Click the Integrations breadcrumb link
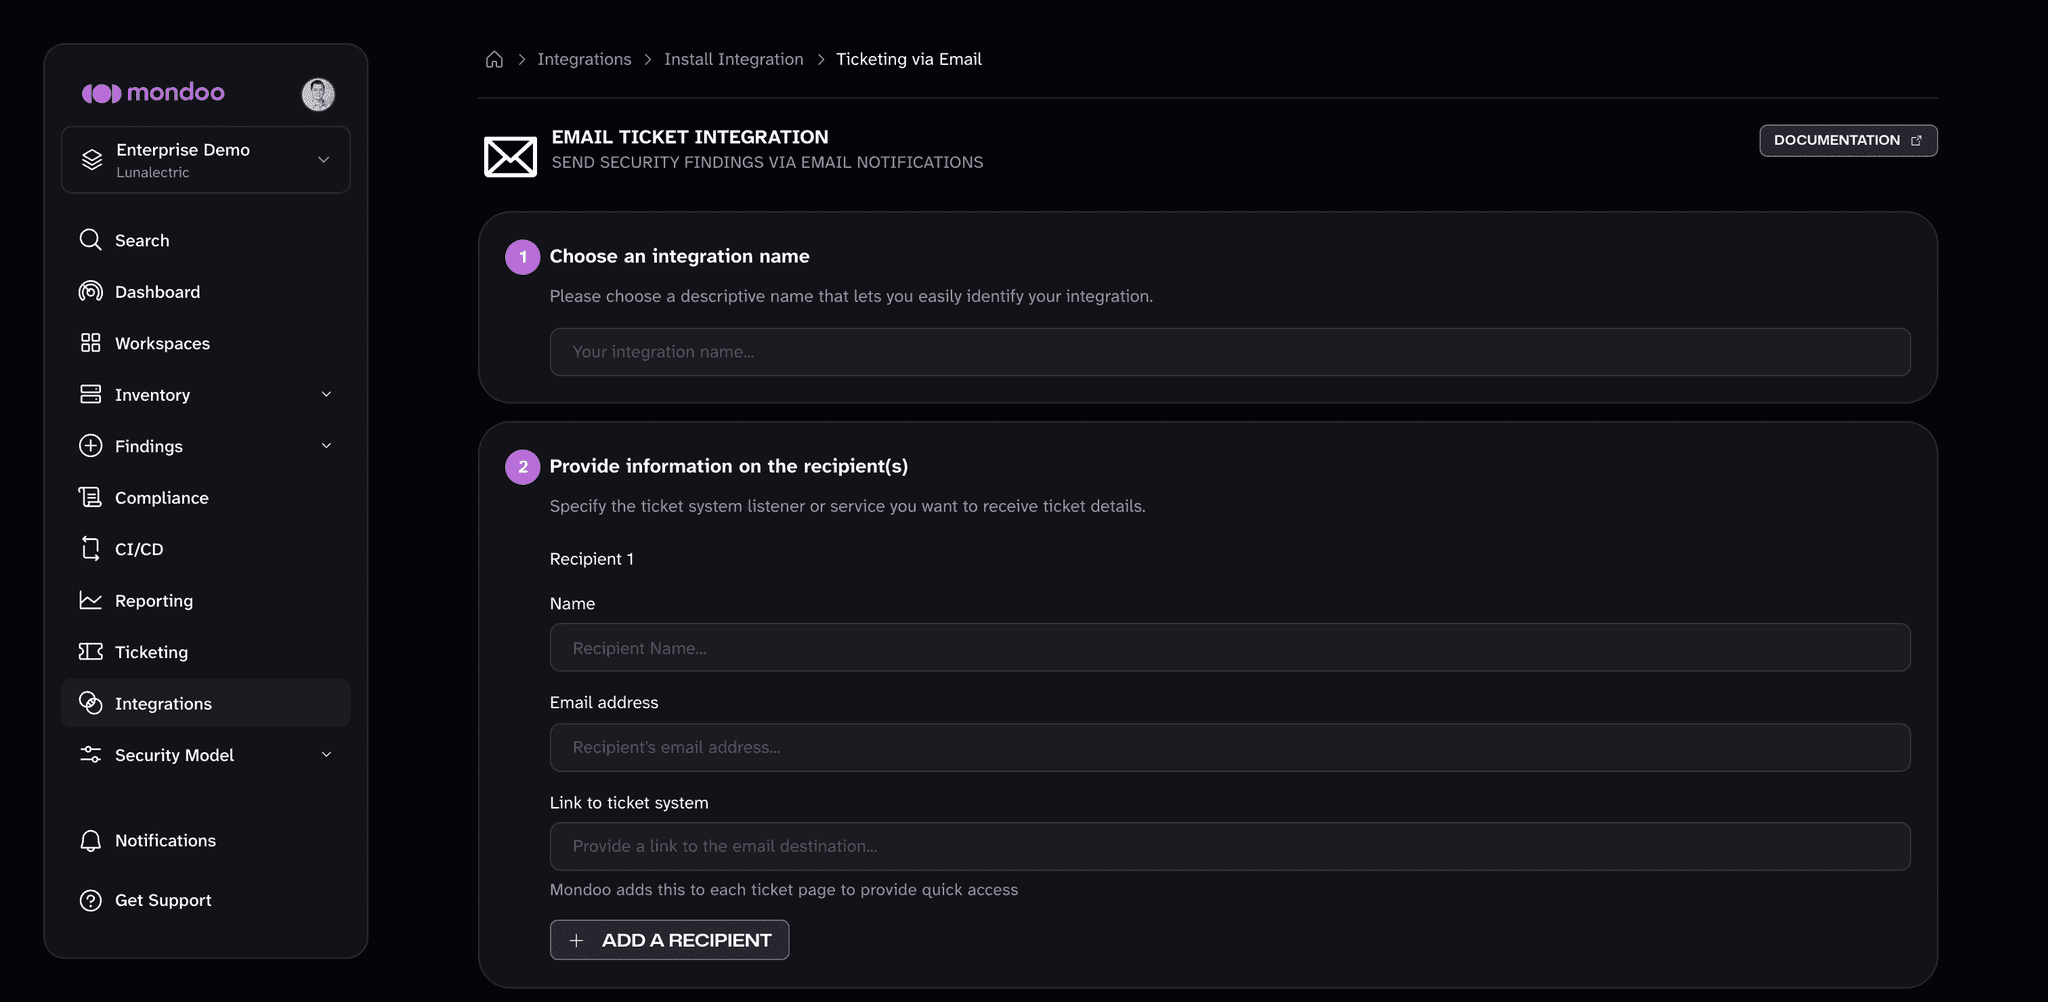The image size is (2048, 1002). (x=584, y=59)
